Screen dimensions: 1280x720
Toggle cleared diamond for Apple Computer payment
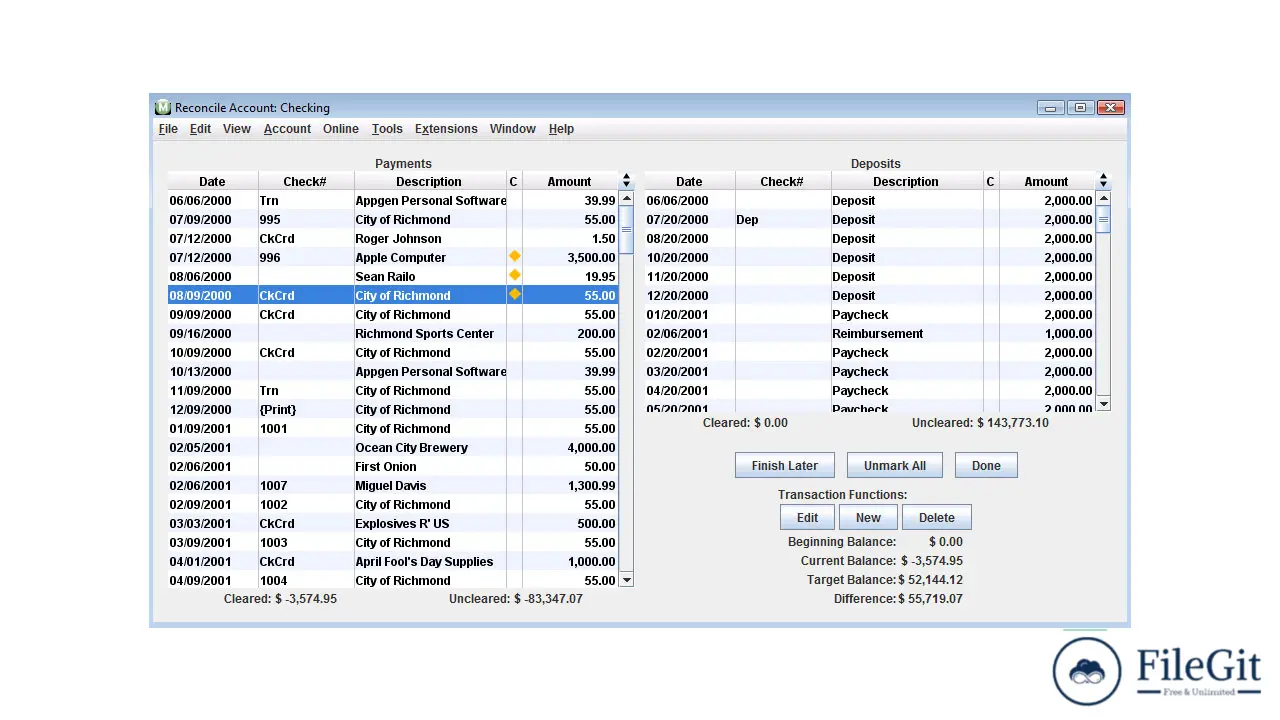point(514,257)
